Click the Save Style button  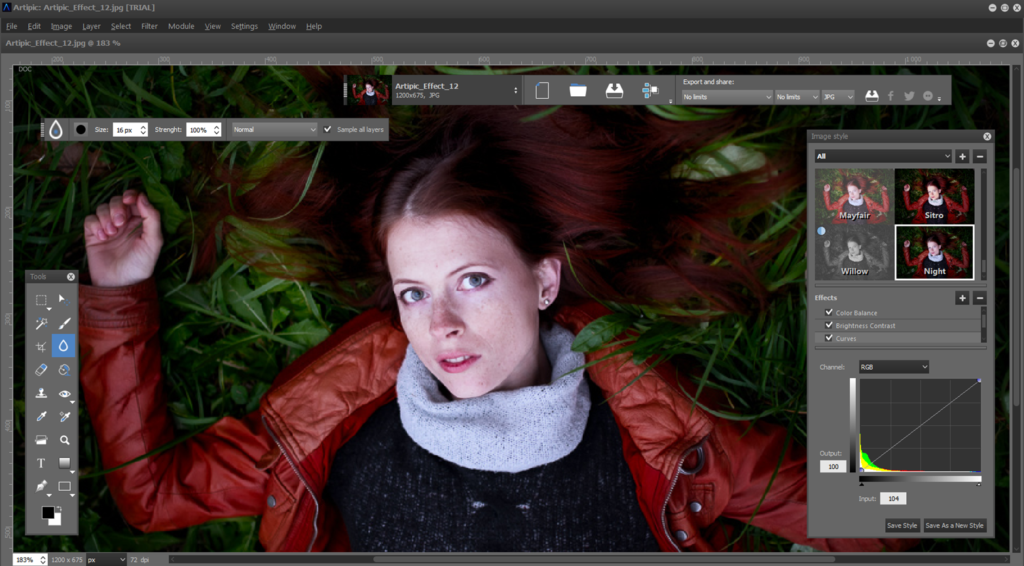902,526
